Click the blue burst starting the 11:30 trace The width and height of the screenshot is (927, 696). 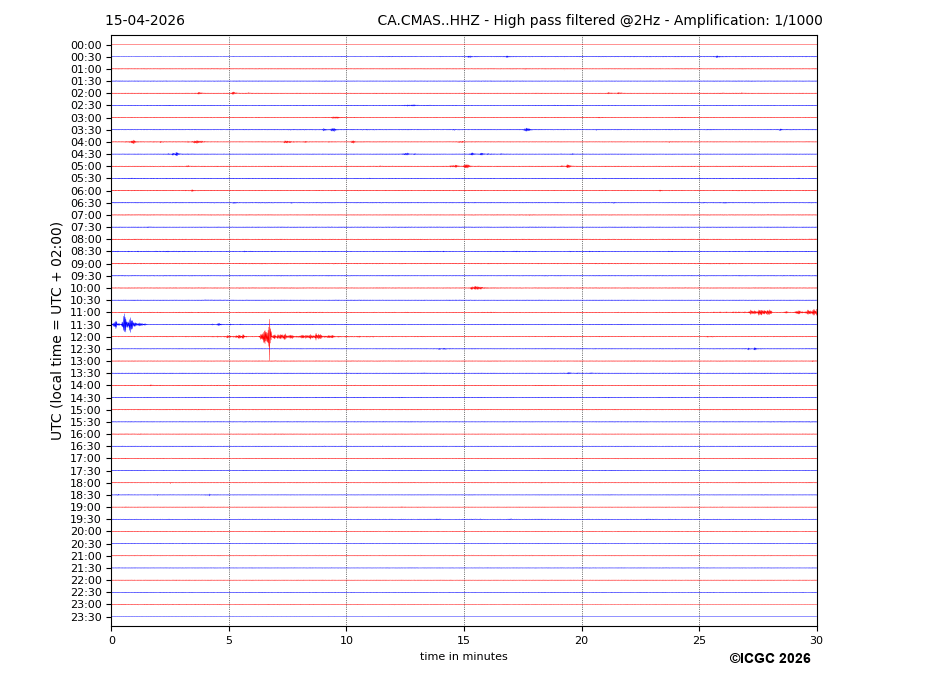point(126,324)
